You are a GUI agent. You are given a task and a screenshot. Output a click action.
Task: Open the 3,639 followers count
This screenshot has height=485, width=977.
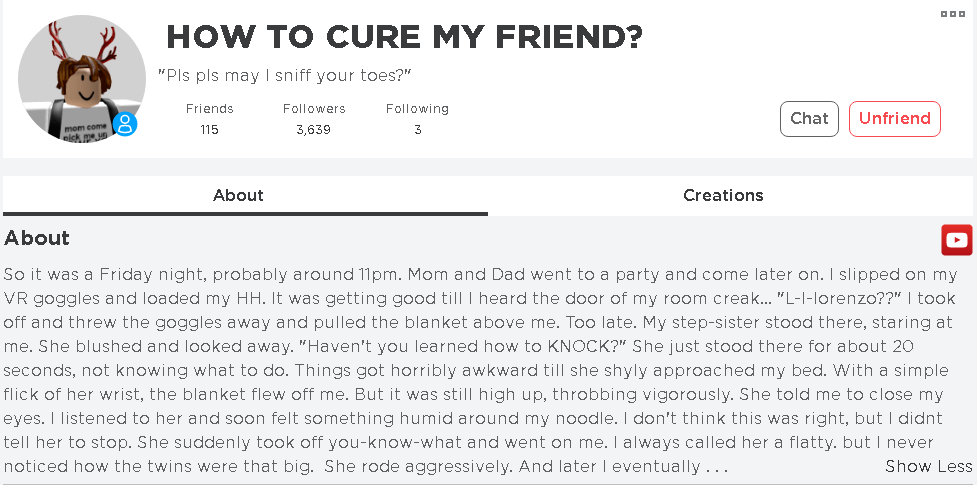[313, 130]
